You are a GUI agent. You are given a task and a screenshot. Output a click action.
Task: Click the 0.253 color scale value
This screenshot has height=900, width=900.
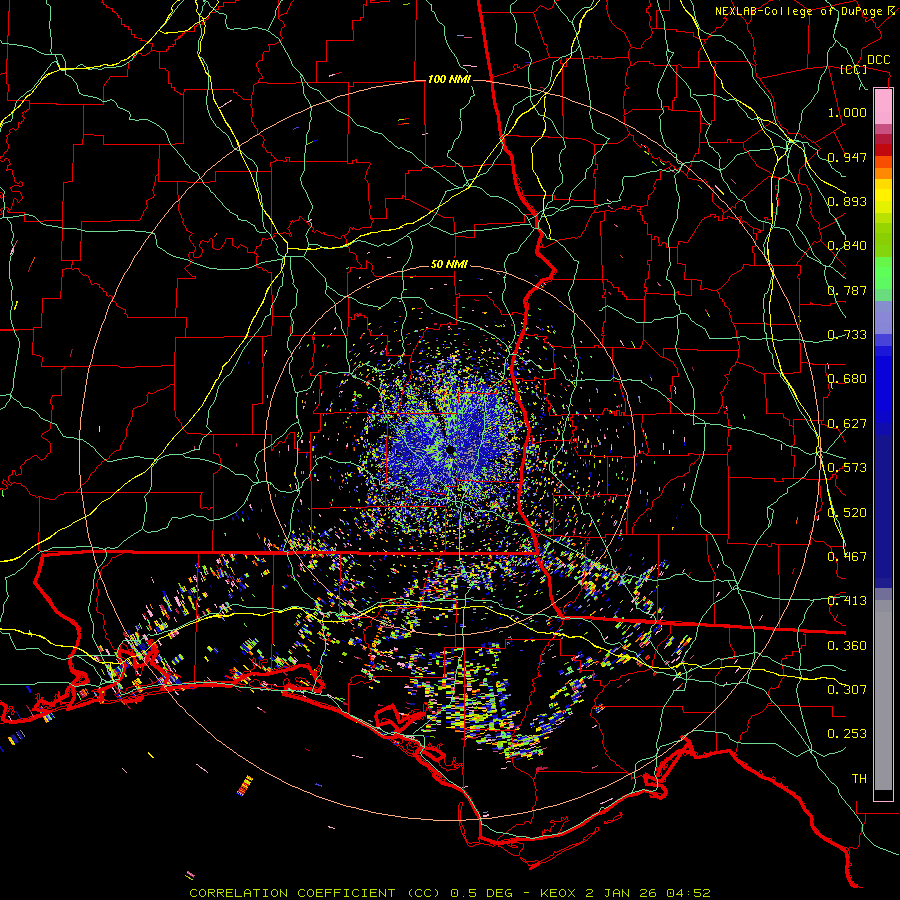tap(847, 734)
